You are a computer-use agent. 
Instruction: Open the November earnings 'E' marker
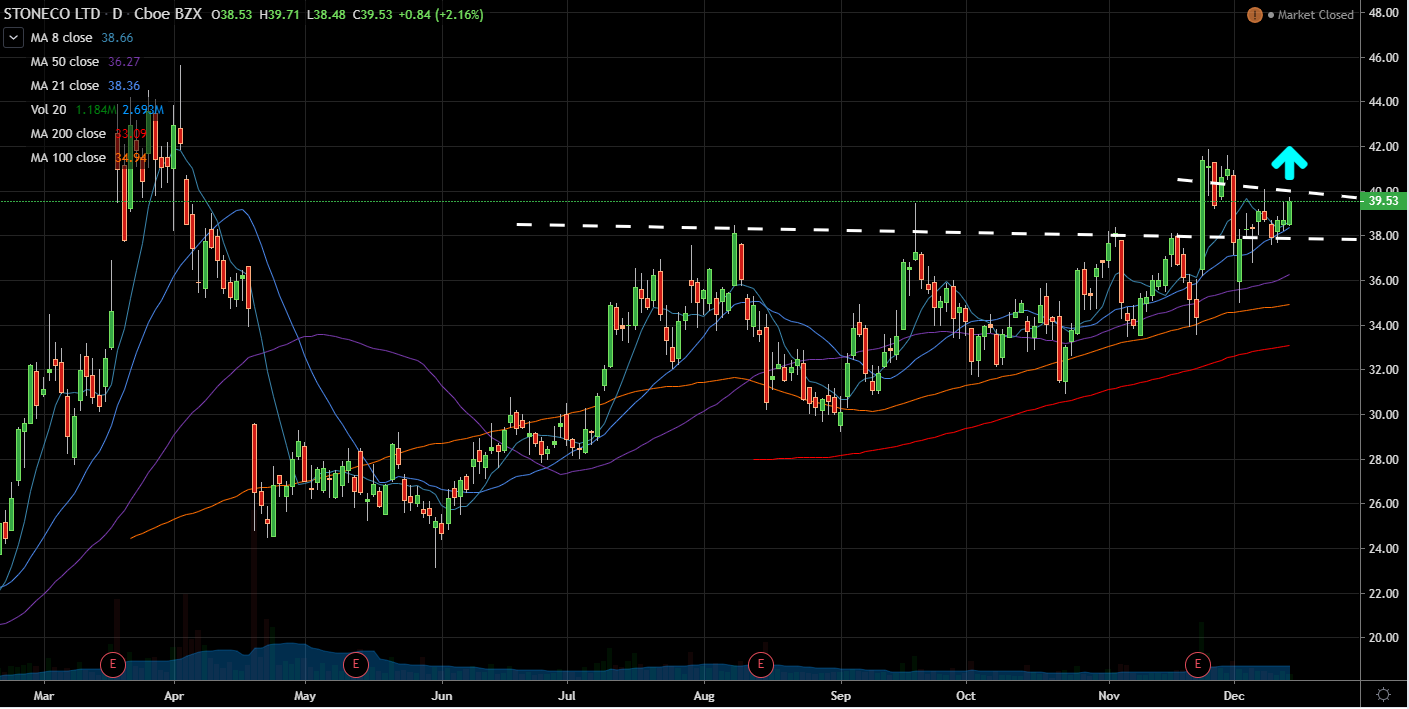1197,663
